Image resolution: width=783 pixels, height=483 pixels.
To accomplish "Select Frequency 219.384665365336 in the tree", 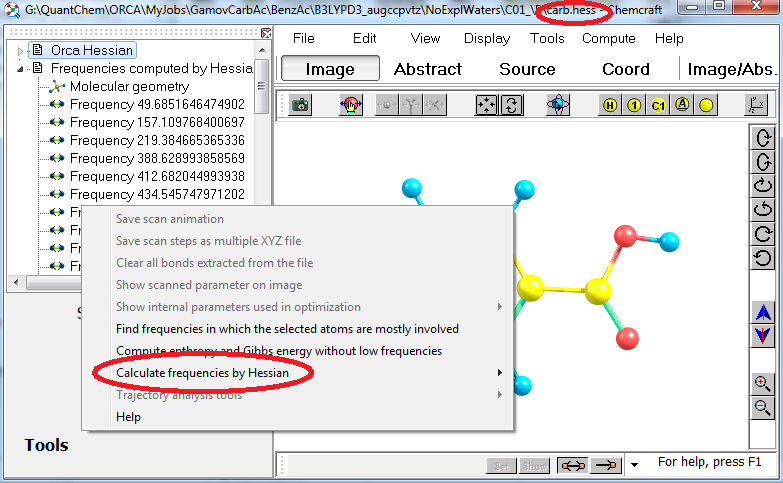I will coord(156,140).
